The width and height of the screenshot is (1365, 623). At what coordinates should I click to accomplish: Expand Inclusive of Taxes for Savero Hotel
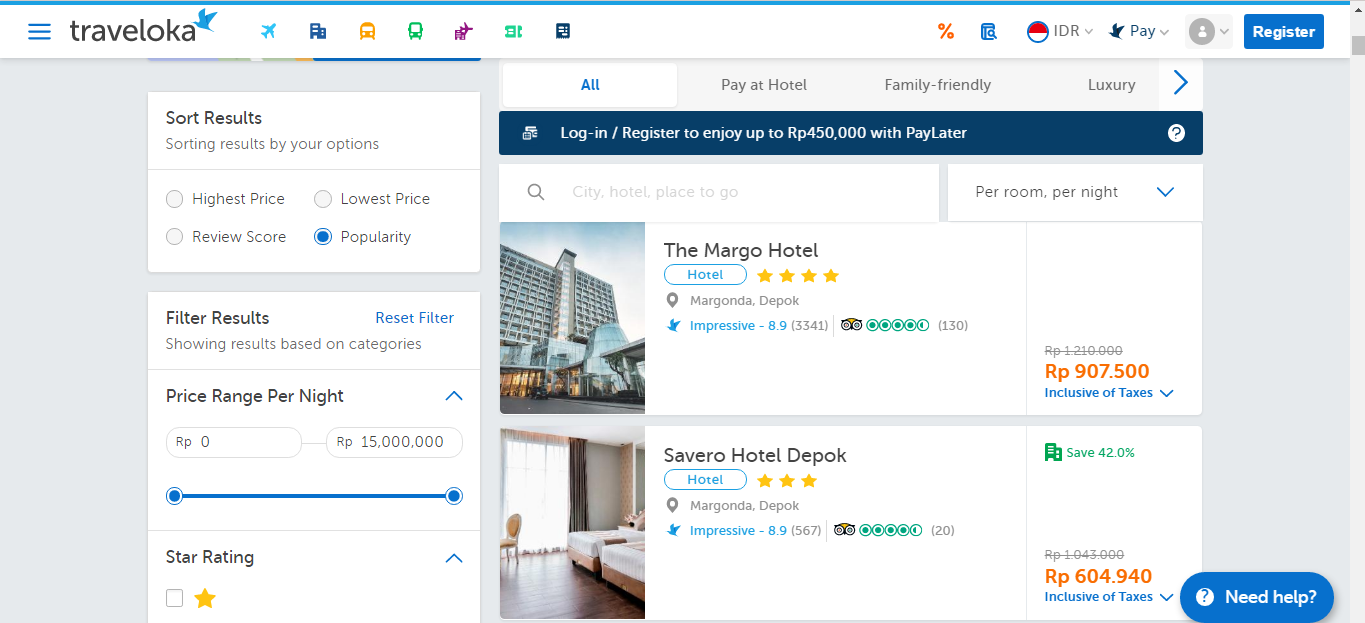point(1108,597)
